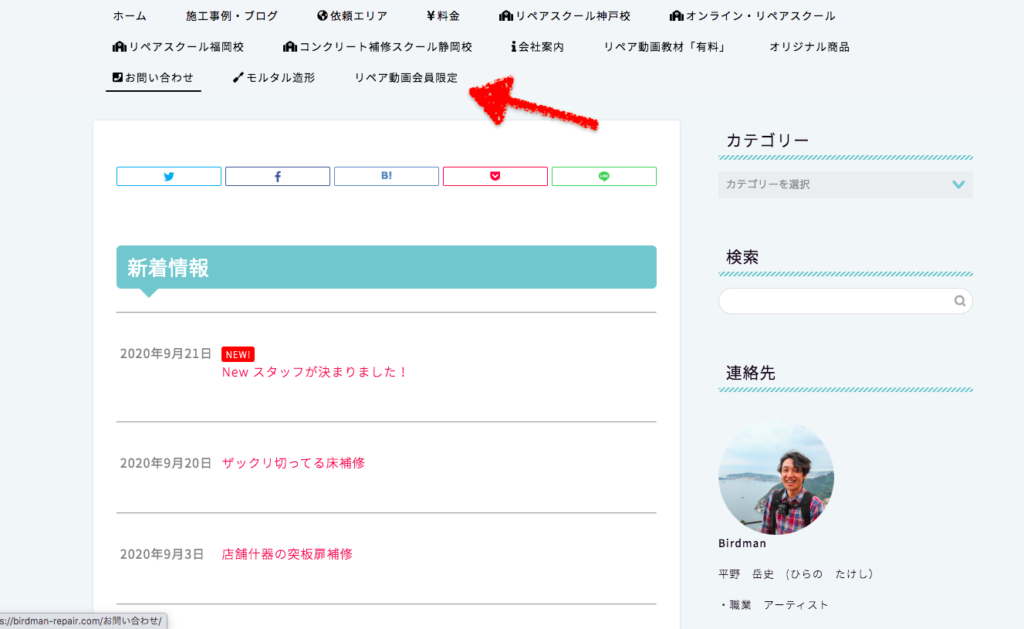
Task: Open 店舗什器の突板扉補修 article link
Action: click(x=287, y=554)
